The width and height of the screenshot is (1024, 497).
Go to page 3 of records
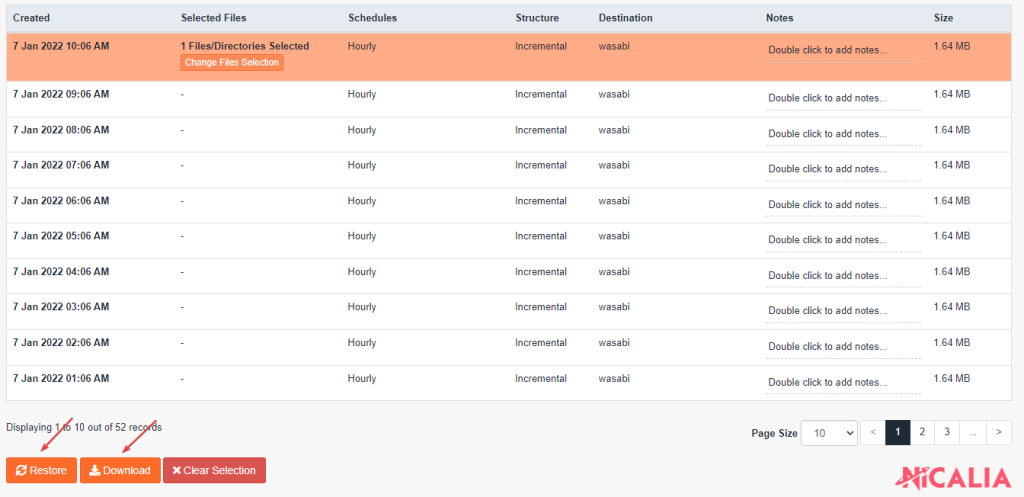946,432
